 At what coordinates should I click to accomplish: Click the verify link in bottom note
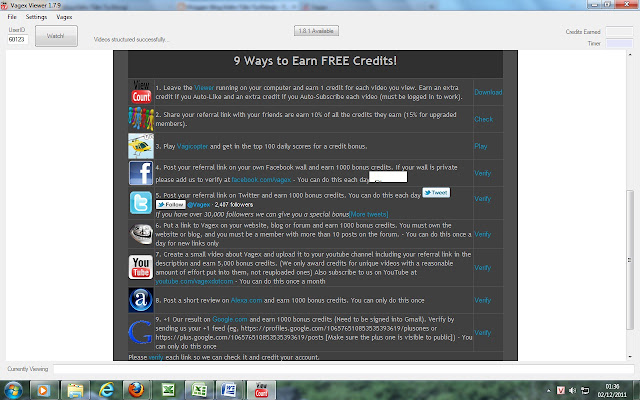156,357
